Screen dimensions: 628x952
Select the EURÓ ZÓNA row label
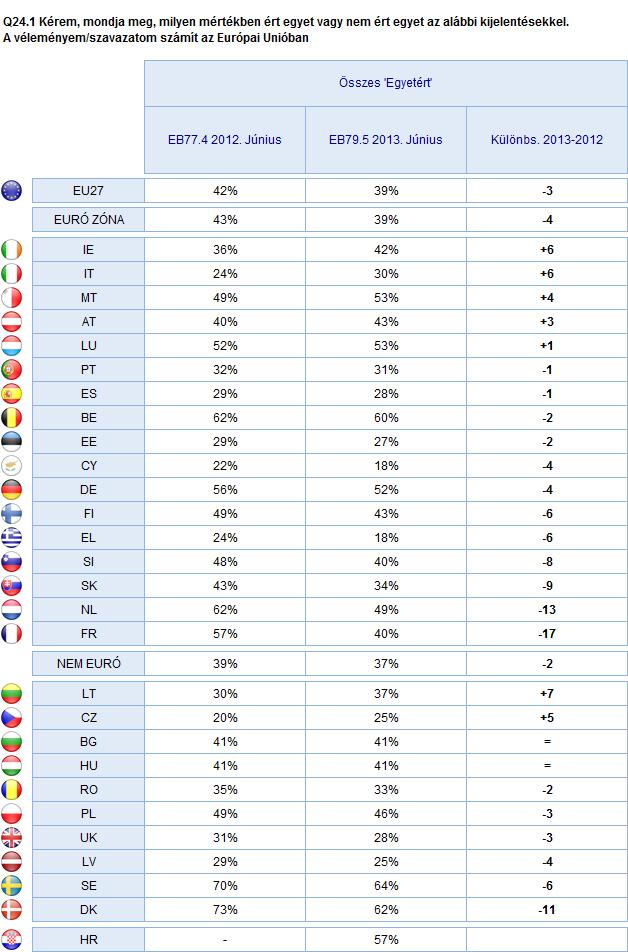tap(89, 220)
